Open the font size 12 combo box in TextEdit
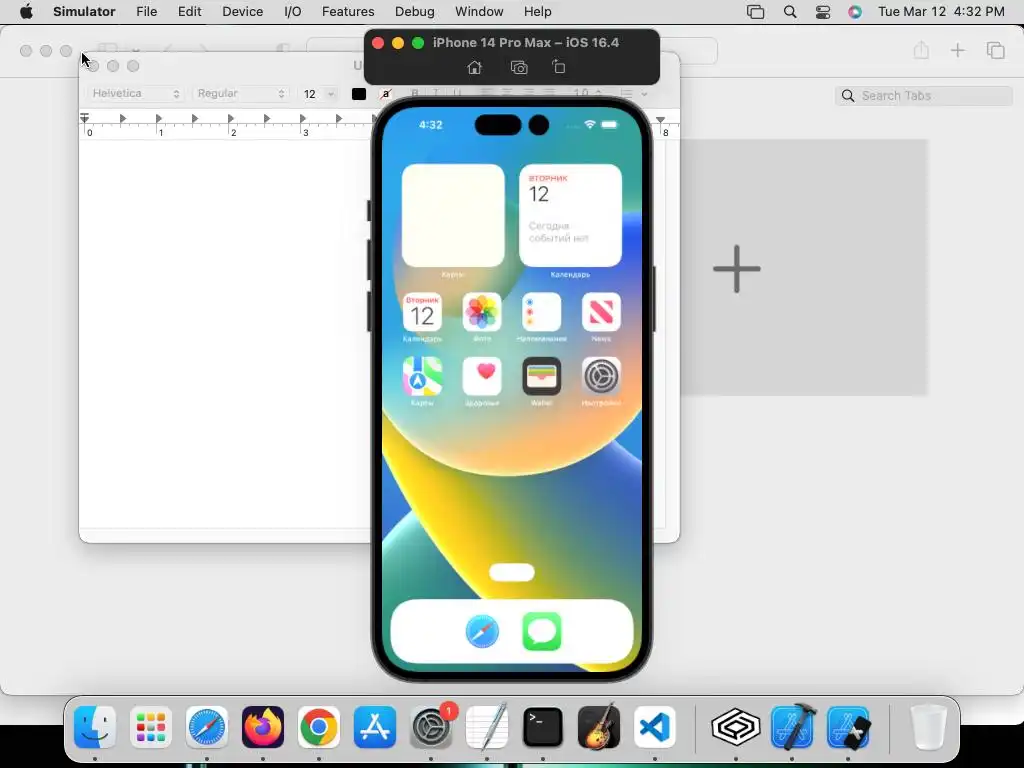This screenshot has height=768, width=1024. coord(318,94)
